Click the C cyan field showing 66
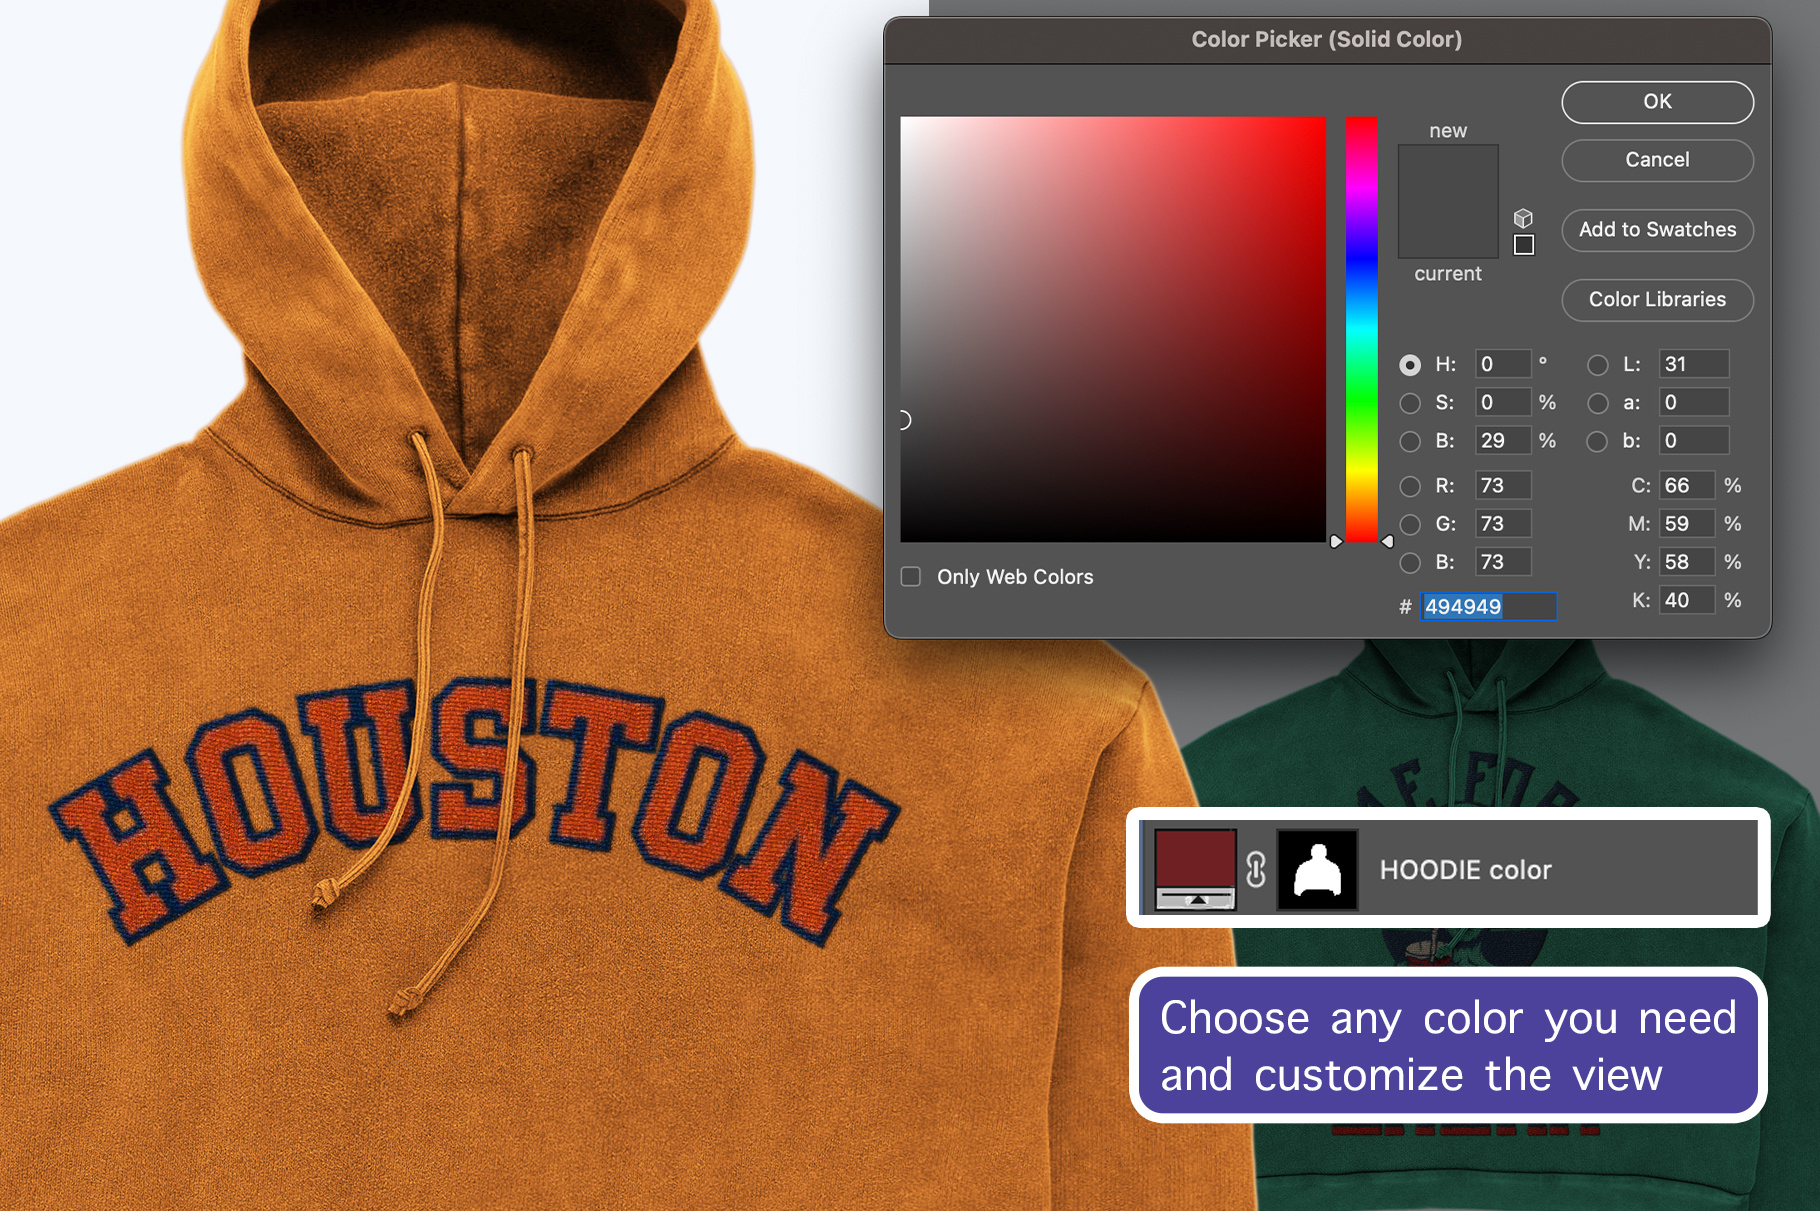Image resolution: width=1820 pixels, height=1211 pixels. [1687, 485]
